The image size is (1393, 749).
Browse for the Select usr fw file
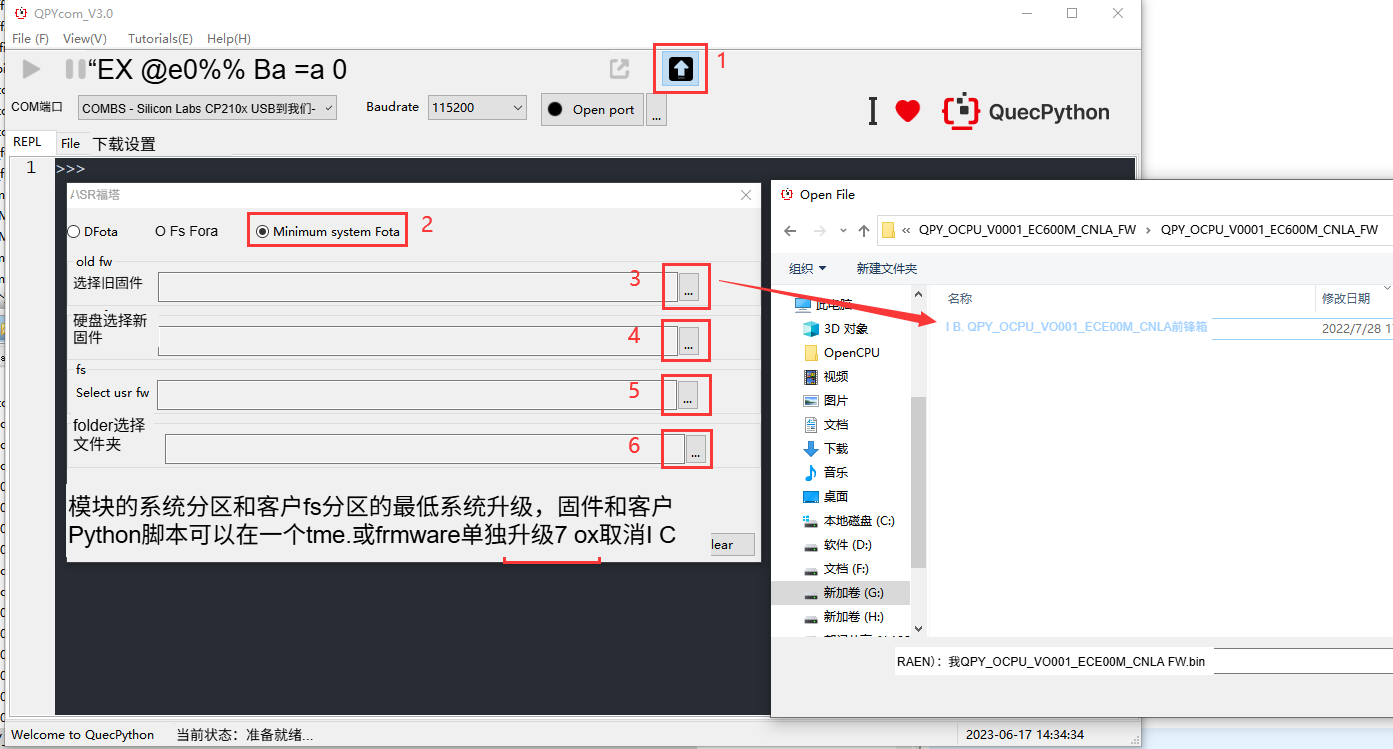[688, 395]
